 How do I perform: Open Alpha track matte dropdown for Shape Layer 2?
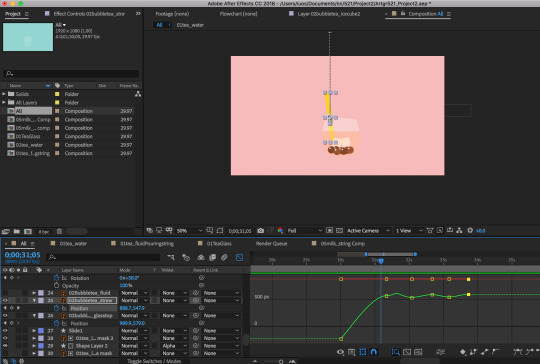pos(174,346)
